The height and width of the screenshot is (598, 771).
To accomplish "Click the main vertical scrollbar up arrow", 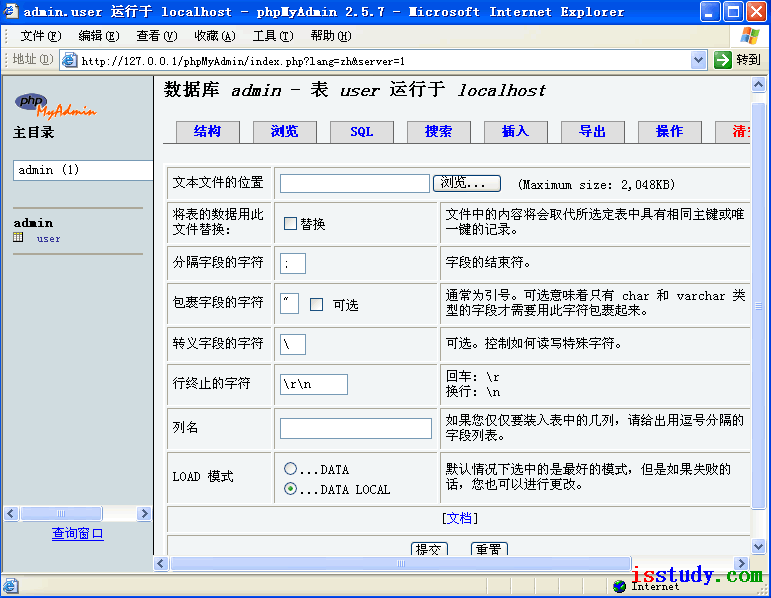I will (758, 85).
